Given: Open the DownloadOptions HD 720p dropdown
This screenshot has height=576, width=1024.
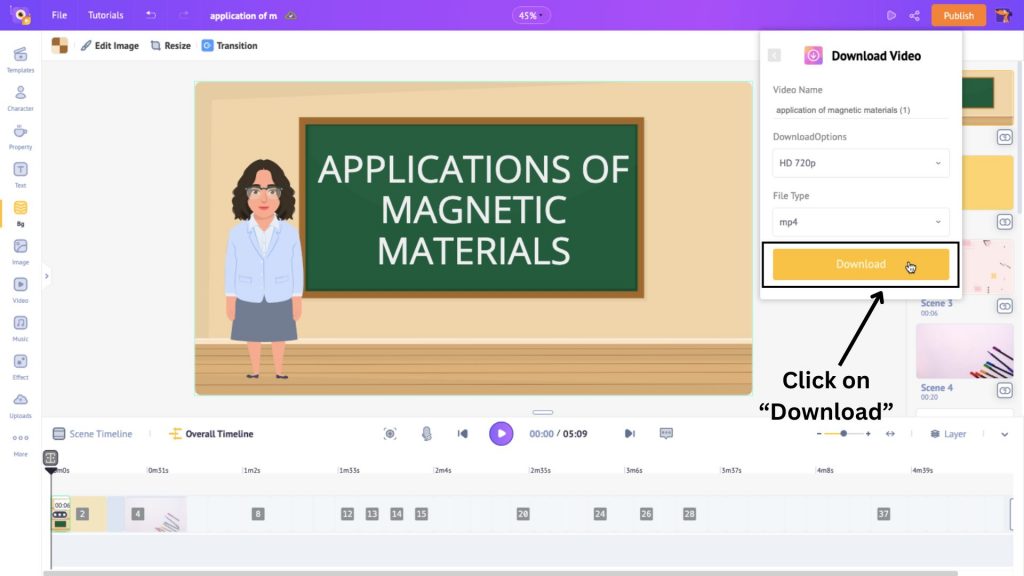Looking at the screenshot, I should [x=860, y=162].
